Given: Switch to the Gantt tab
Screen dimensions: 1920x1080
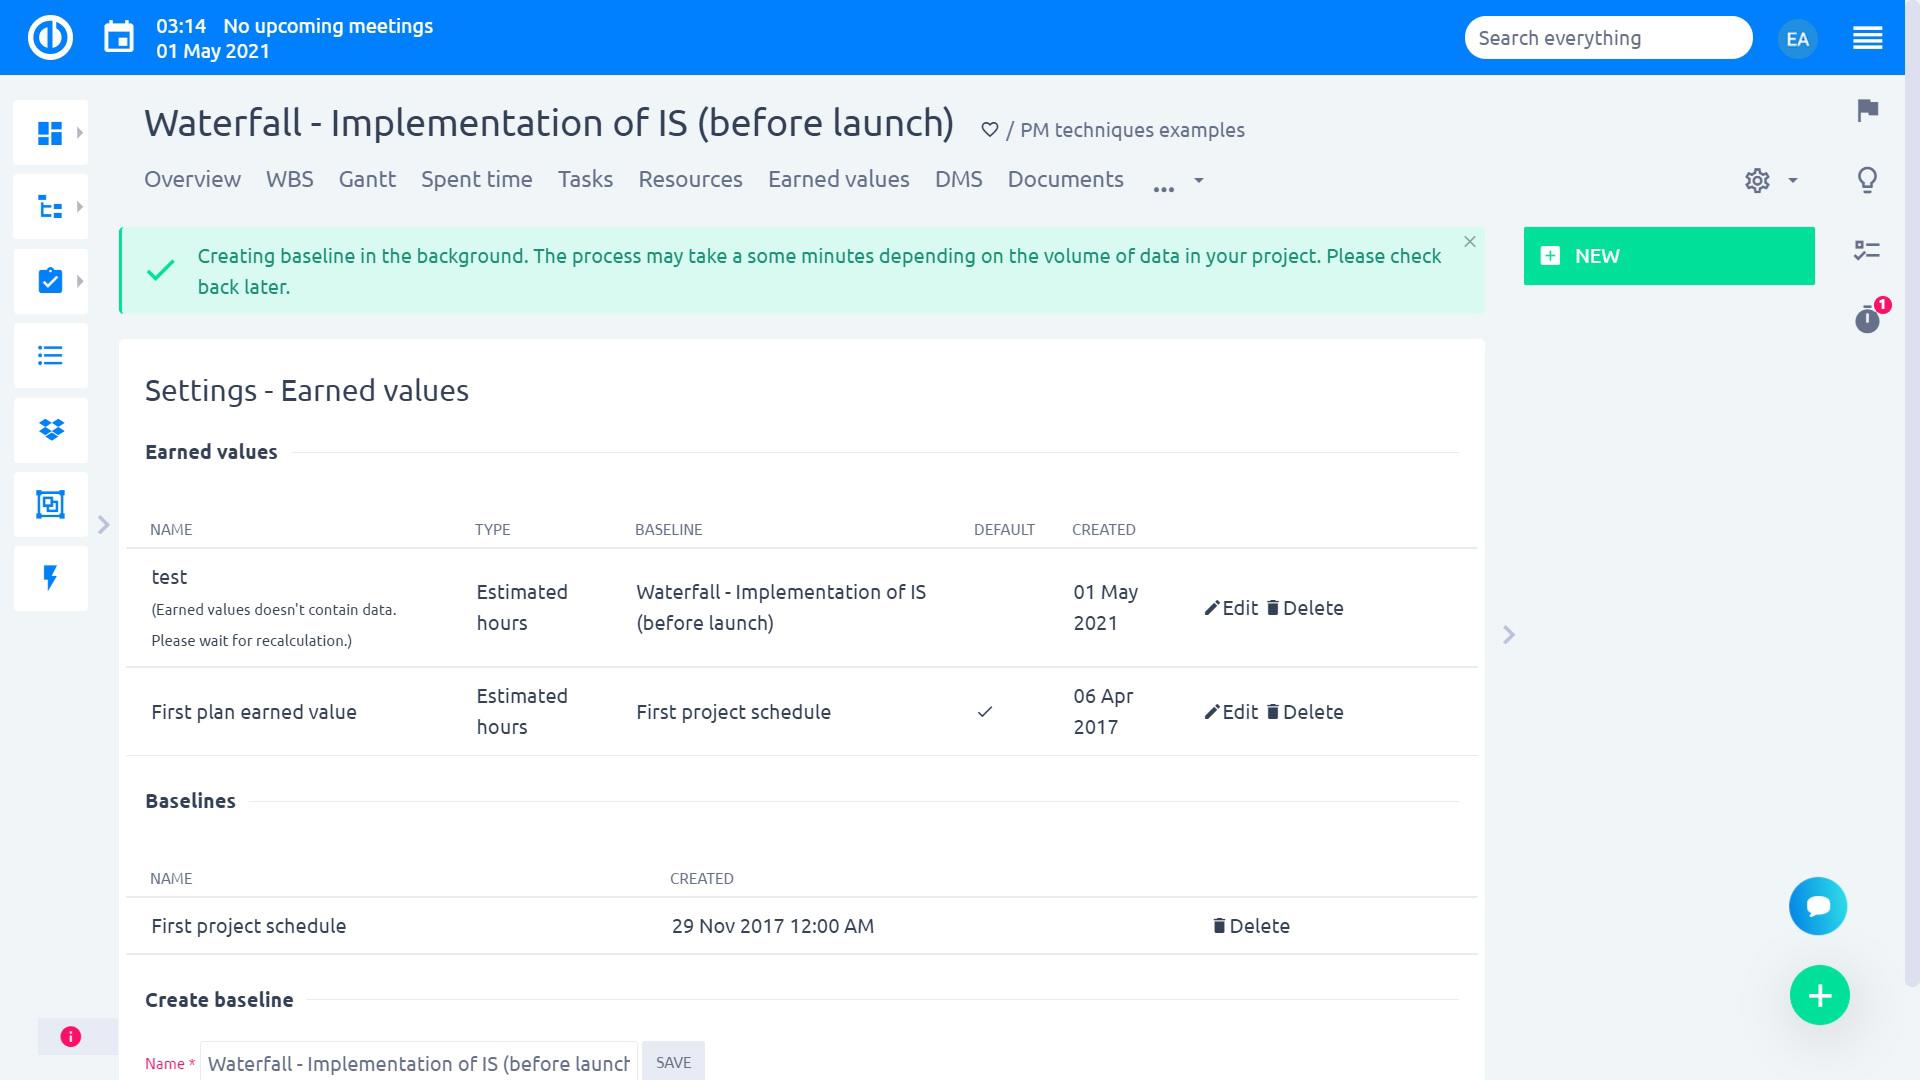Looking at the screenshot, I should 367,179.
